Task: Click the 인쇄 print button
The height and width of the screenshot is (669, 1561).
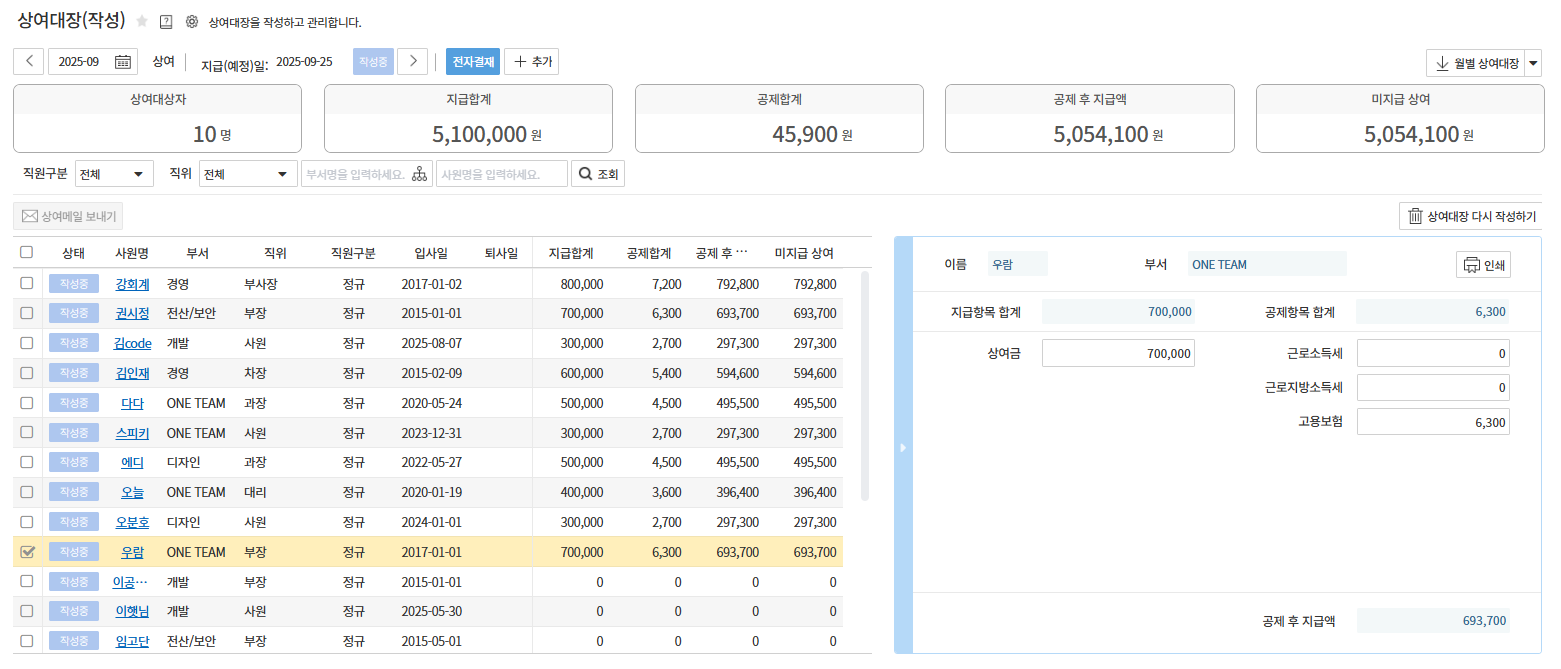Action: 1483,265
